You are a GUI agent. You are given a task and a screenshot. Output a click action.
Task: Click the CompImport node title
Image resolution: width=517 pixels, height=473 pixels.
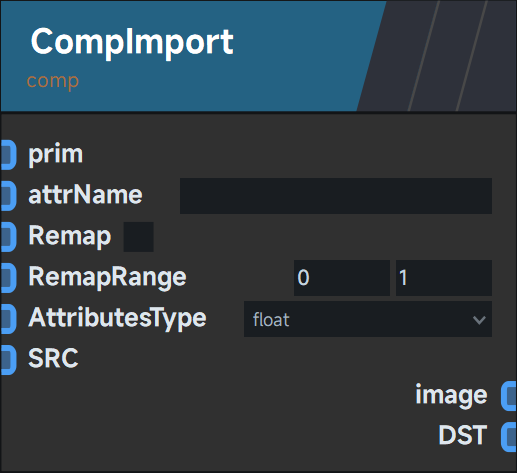pos(132,42)
